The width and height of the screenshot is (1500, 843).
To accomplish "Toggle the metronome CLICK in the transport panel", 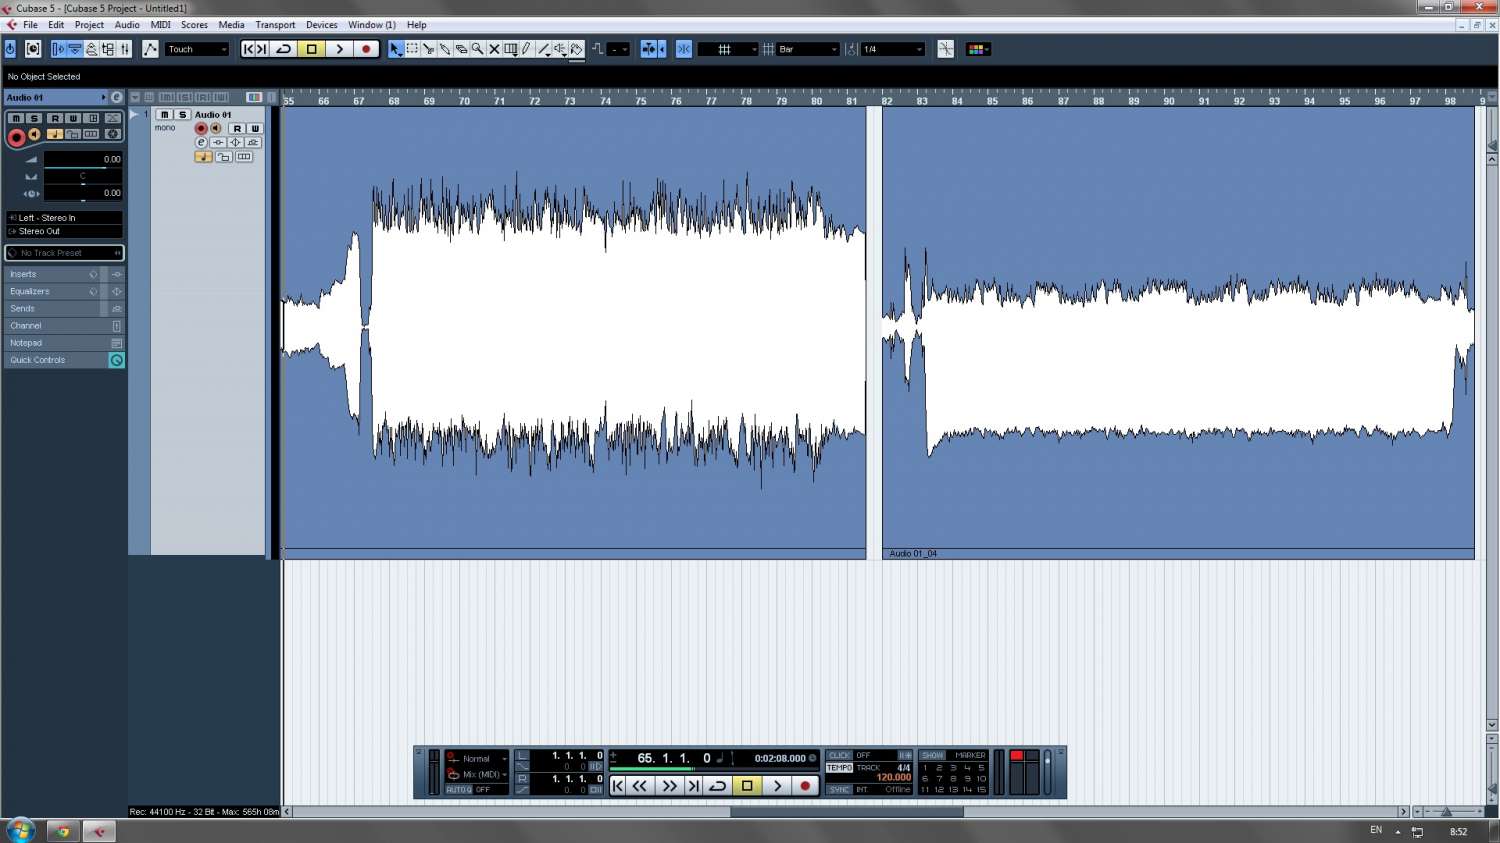I will [839, 756].
